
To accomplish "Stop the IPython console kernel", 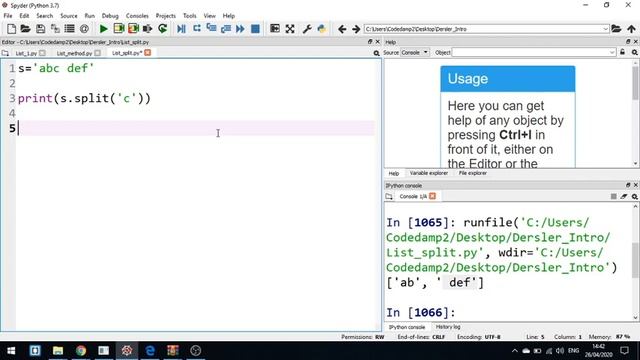I will coord(613,196).
